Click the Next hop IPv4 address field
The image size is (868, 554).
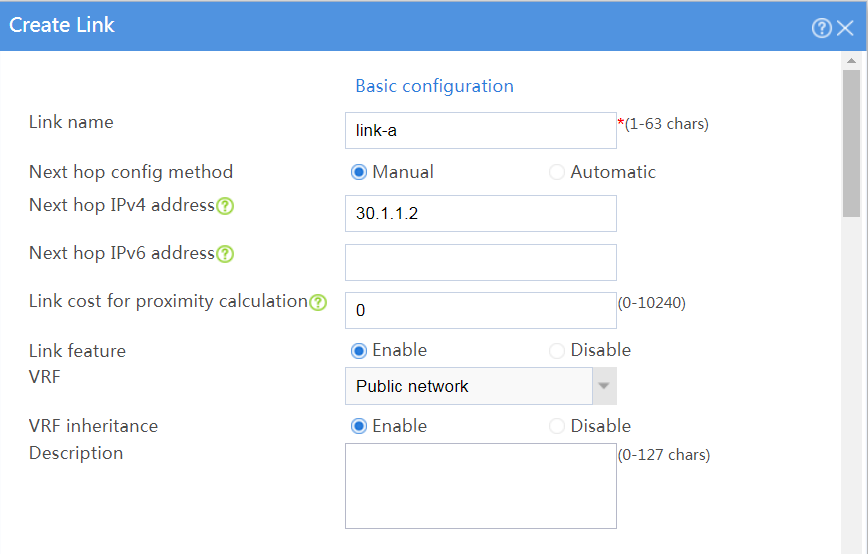point(480,214)
